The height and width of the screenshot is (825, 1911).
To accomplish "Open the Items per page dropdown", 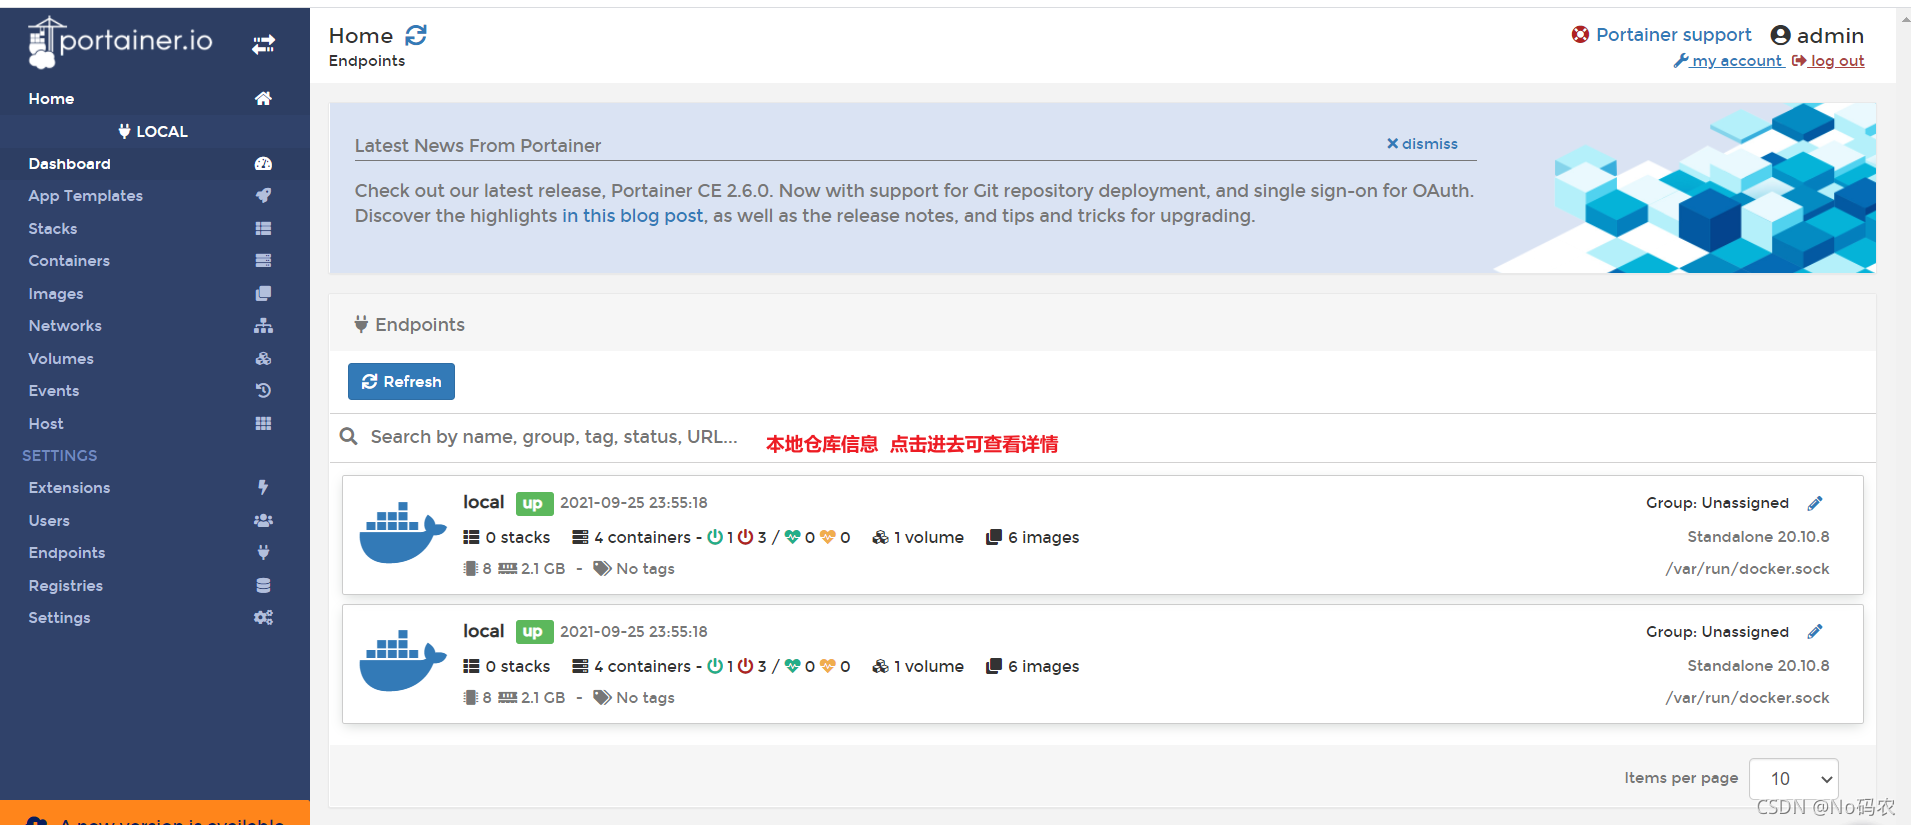I will (x=1794, y=779).
